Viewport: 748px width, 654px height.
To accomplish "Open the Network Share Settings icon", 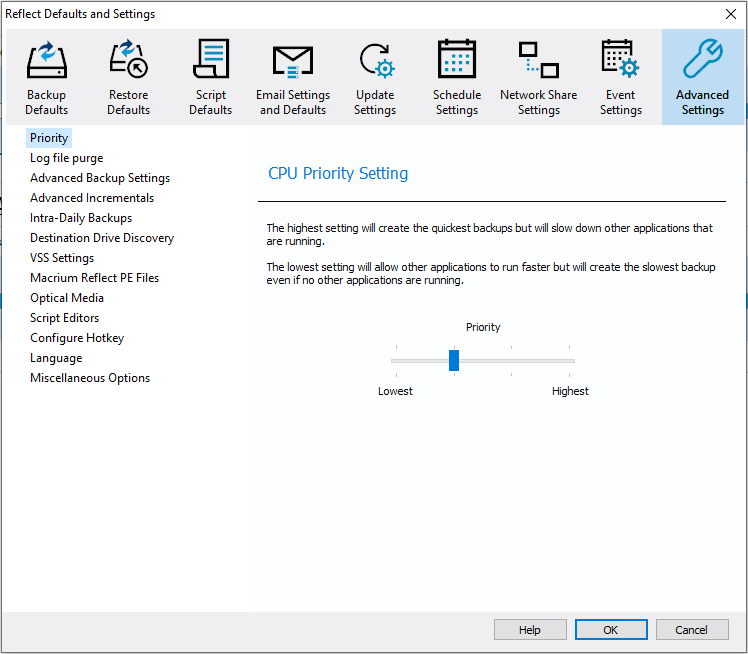I will 539,60.
